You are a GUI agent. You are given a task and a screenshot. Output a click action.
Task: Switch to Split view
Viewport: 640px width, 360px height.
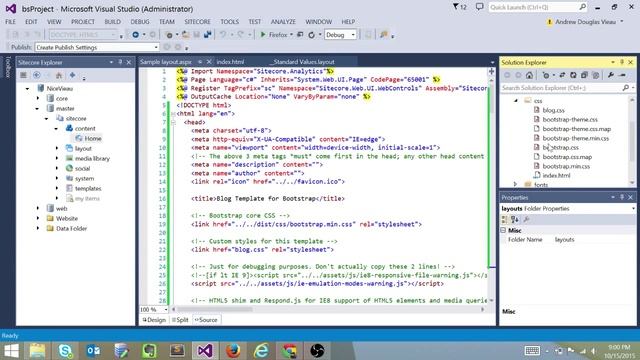point(180,320)
